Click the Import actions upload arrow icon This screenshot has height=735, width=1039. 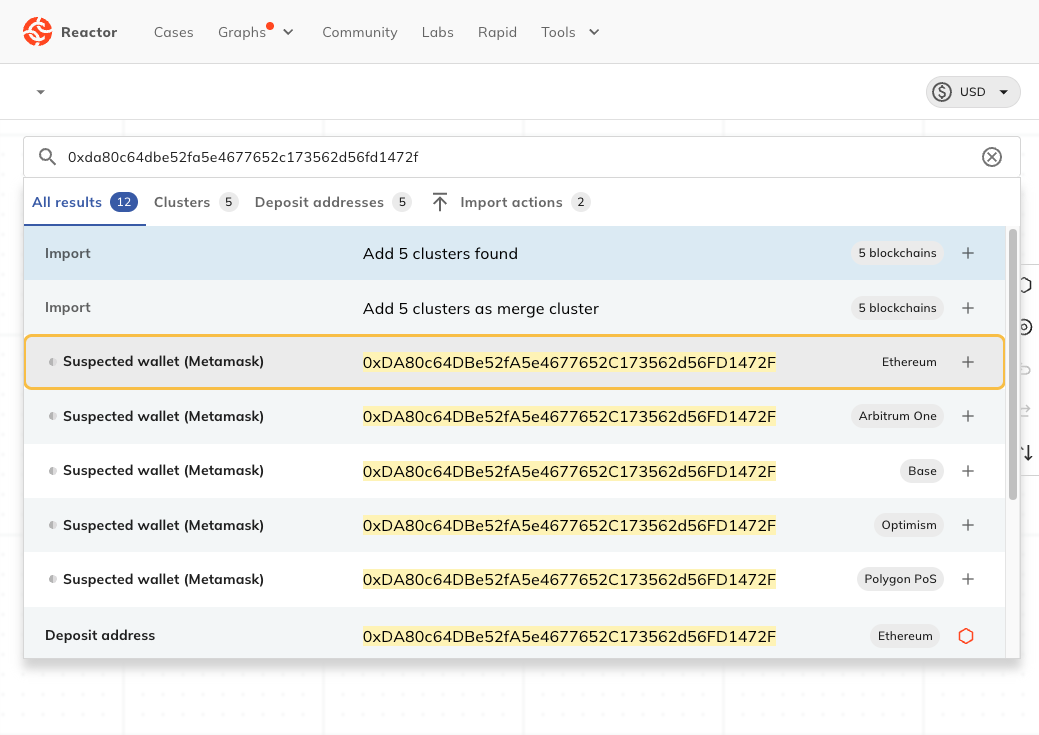[x=440, y=202]
